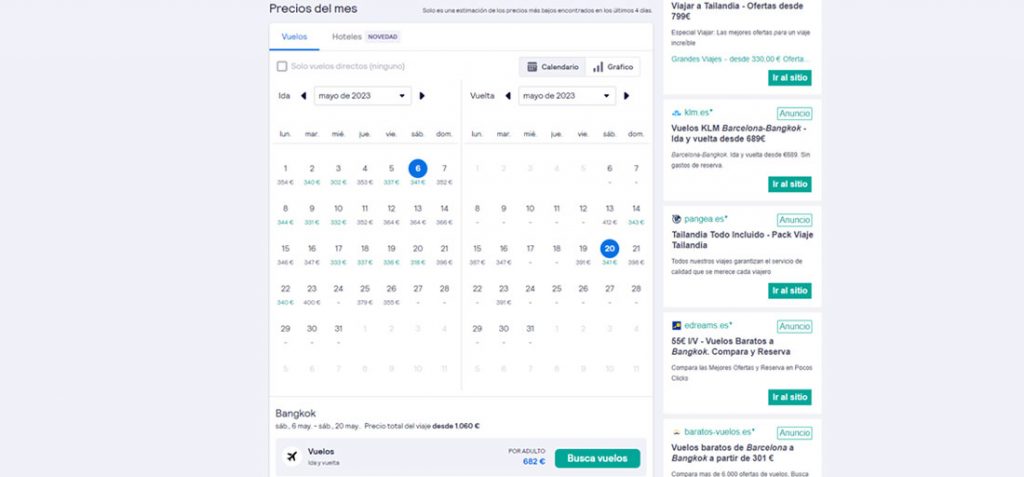
Task: Open Vuelos KLM Barcelona-Bangkok ad title
Action: 739,133
